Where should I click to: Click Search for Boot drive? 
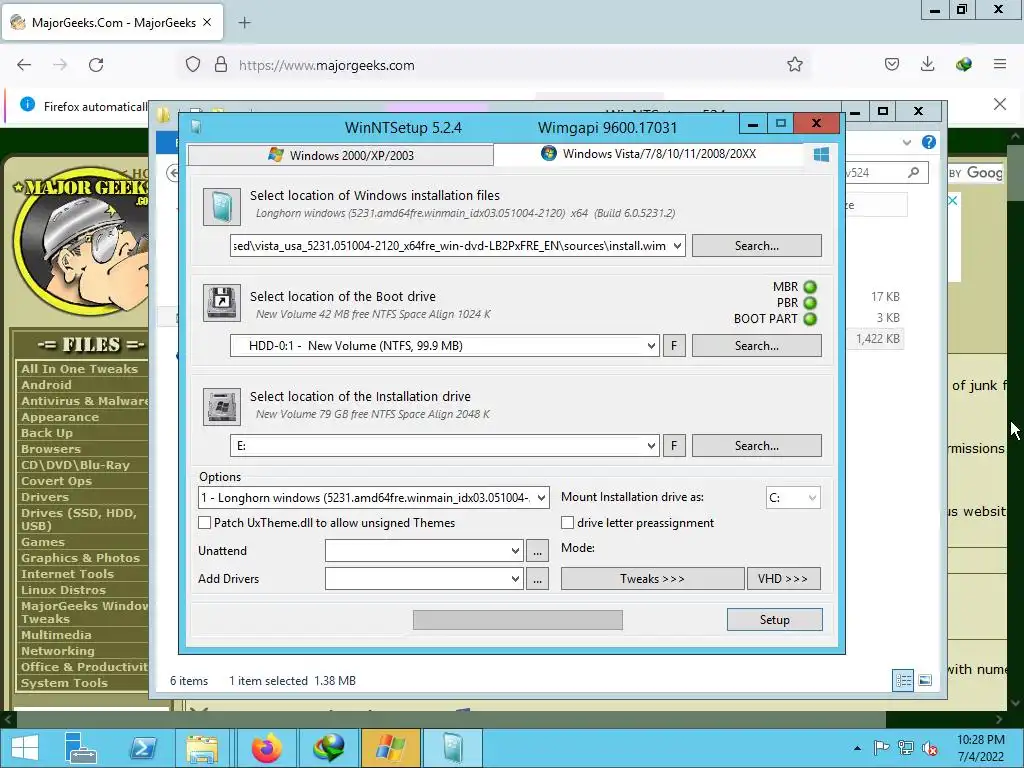coord(756,345)
